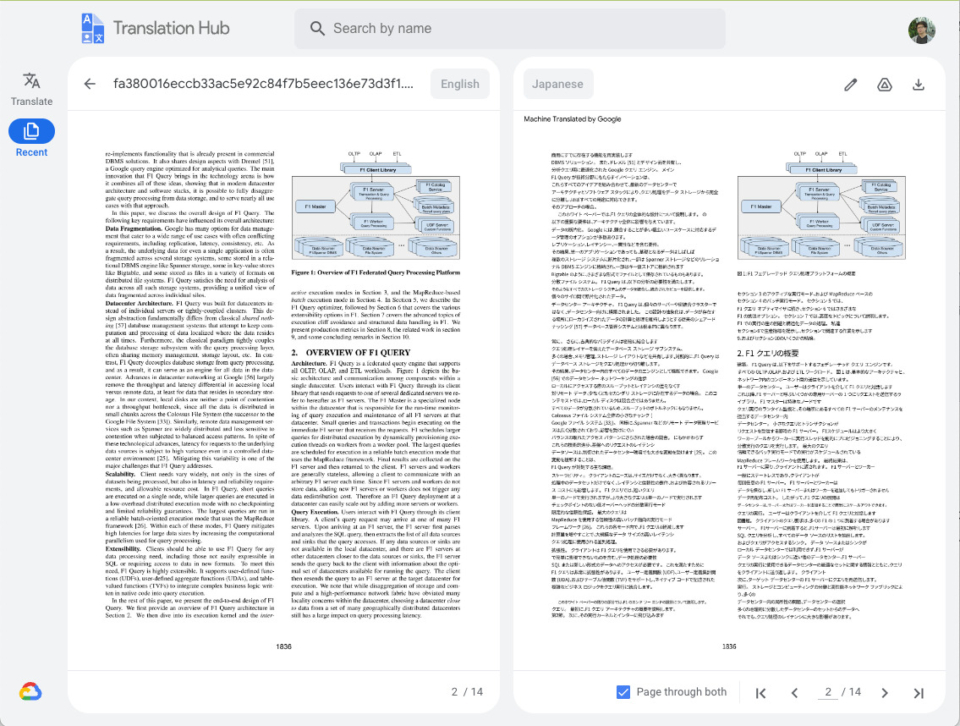This screenshot has width=960, height=726.
Task: Click the search magnifier icon
Action: tap(318, 30)
